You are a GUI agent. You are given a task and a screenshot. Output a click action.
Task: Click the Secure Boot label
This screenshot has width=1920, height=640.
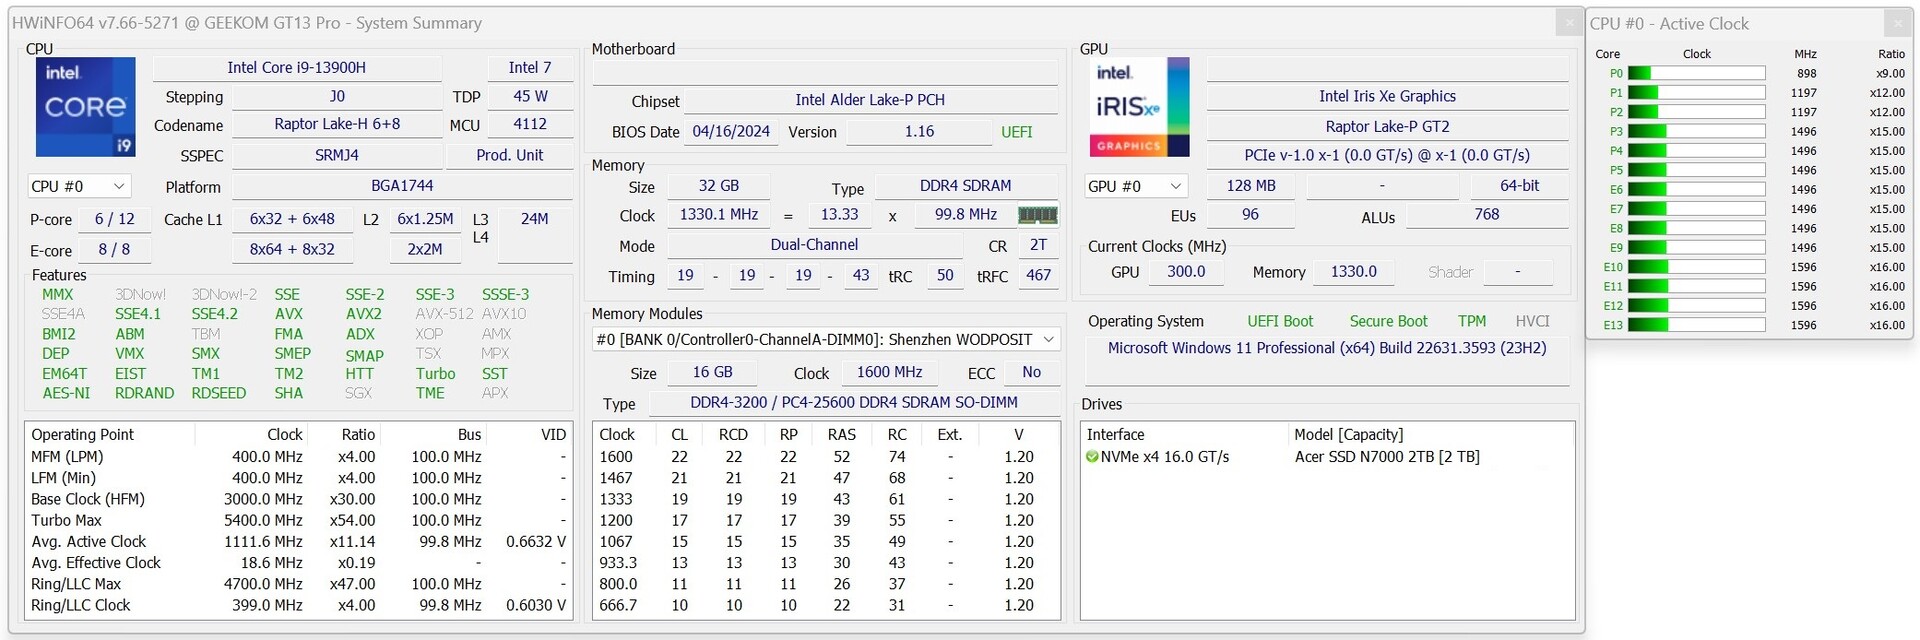(x=1389, y=321)
